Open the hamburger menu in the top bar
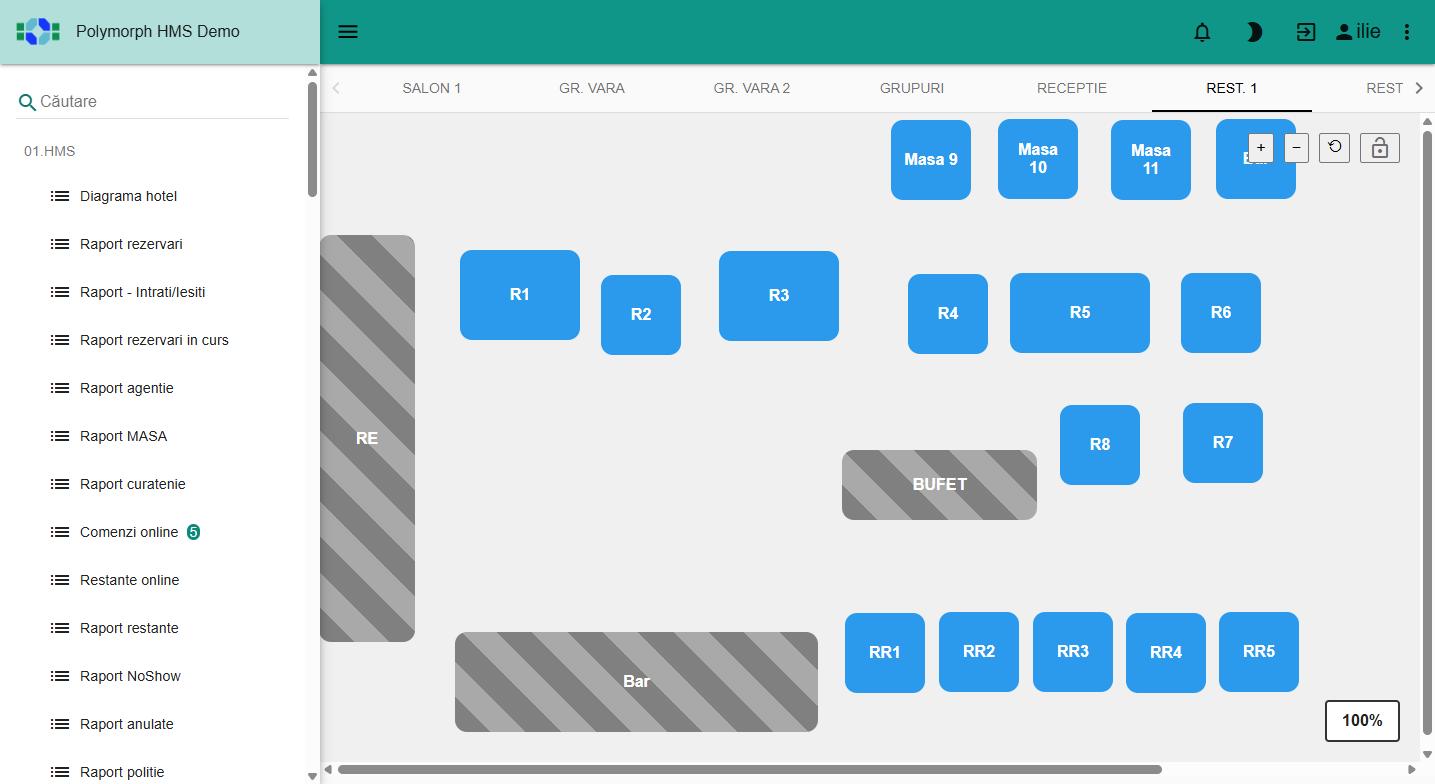The width and height of the screenshot is (1435, 784). click(348, 31)
